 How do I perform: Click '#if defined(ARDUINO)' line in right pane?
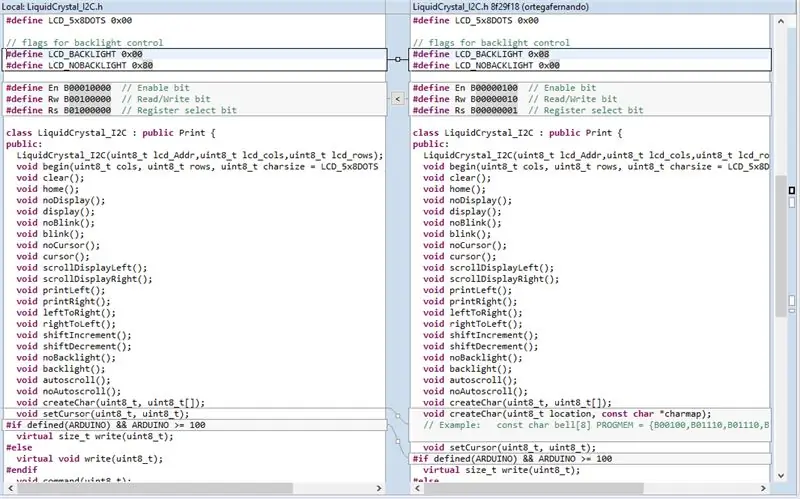tap(512, 458)
